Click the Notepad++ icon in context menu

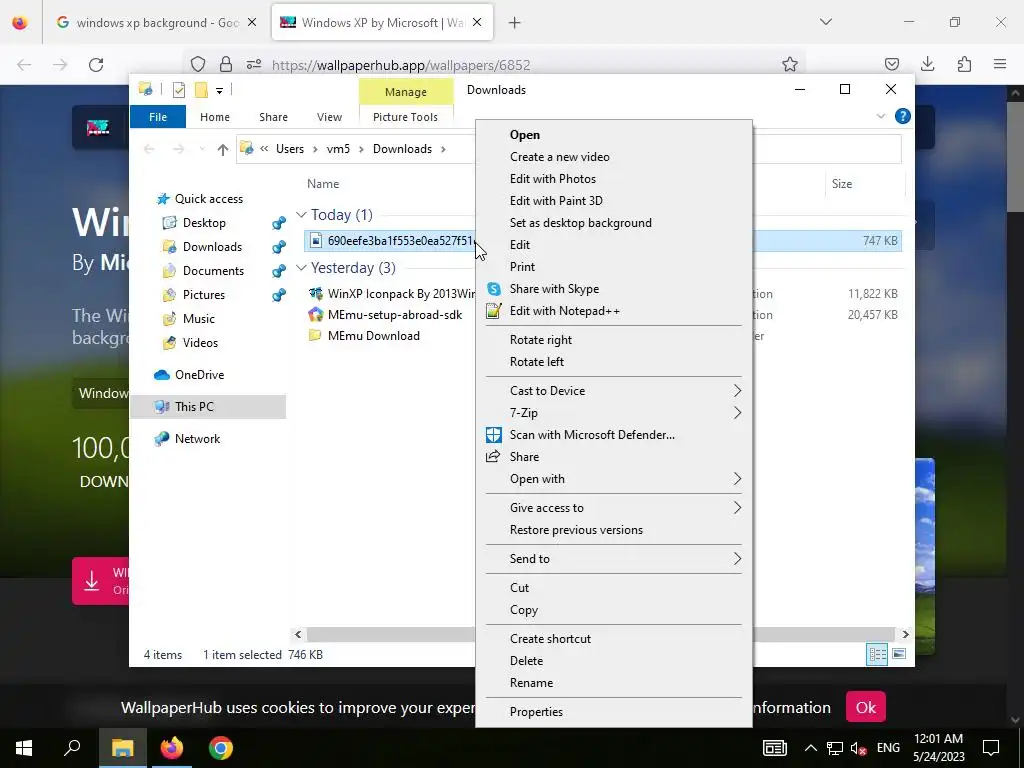(494, 311)
